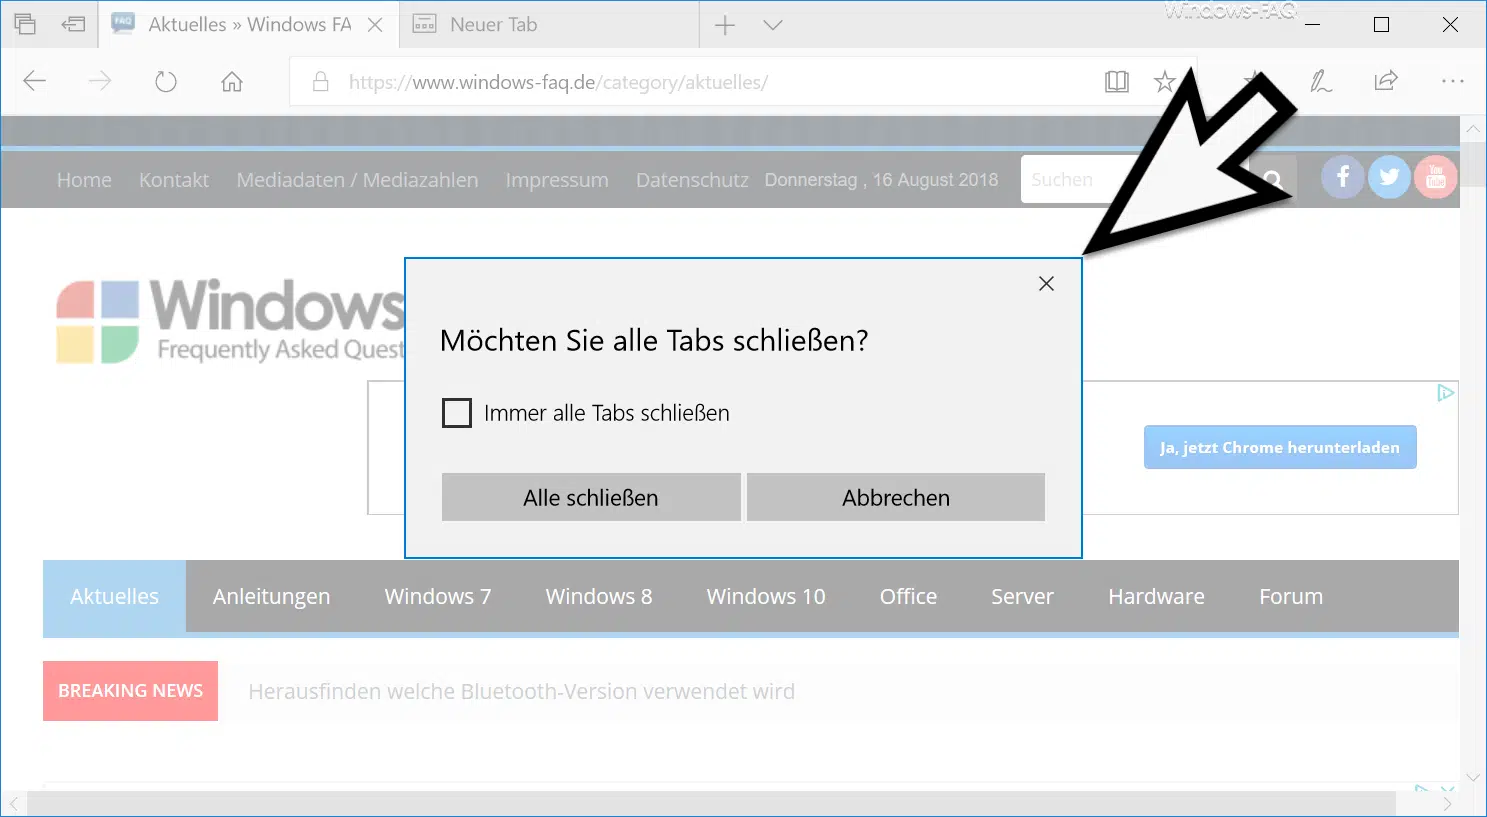
Task: Switch to the 'Neuer Tab' tab
Action: pyautogui.click(x=494, y=25)
